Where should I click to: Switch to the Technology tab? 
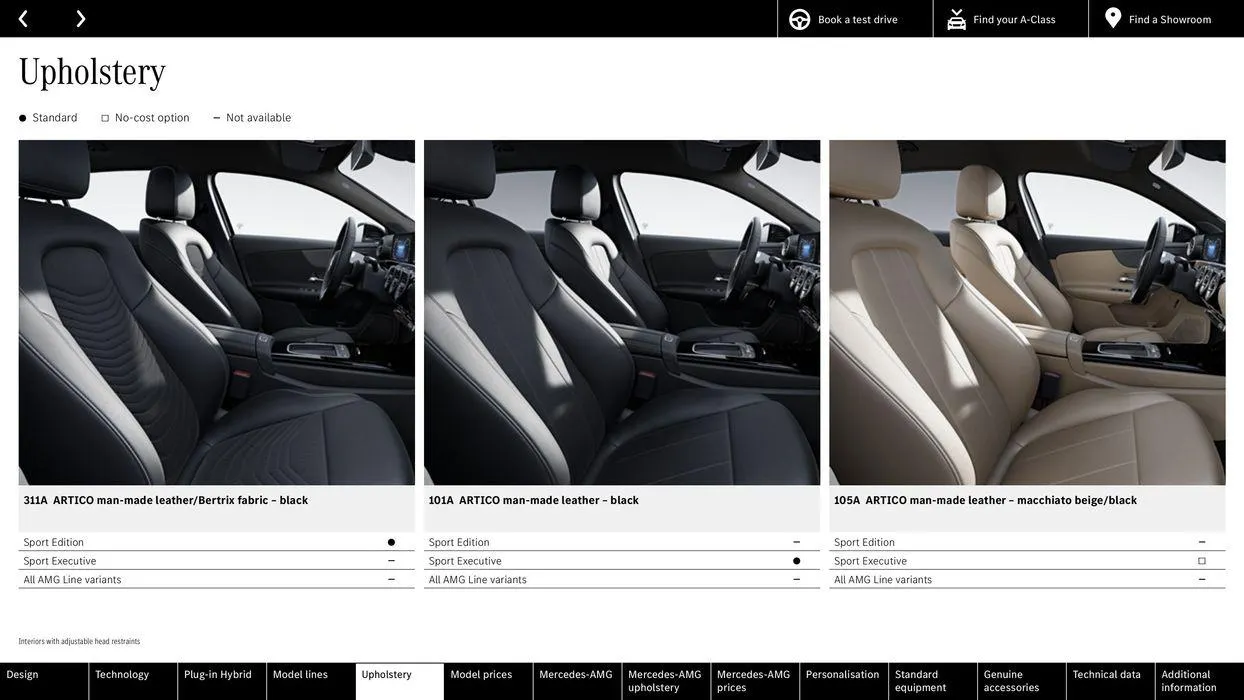click(122, 675)
